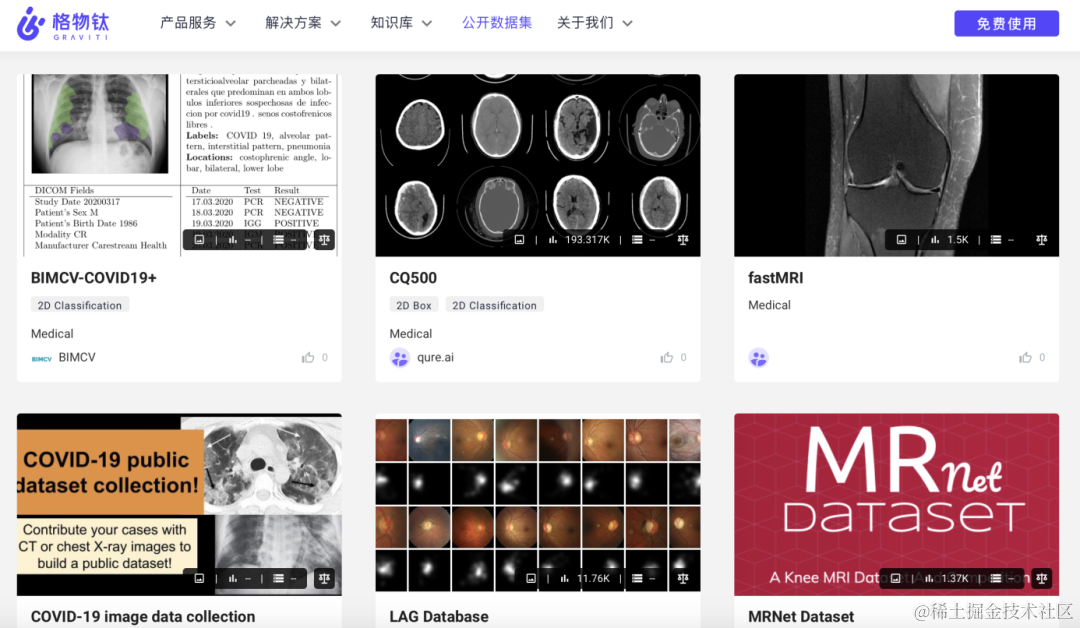Click the license scales icon on the MRNet Dataset thumbnail
The image size is (1080, 628).
(x=1041, y=578)
